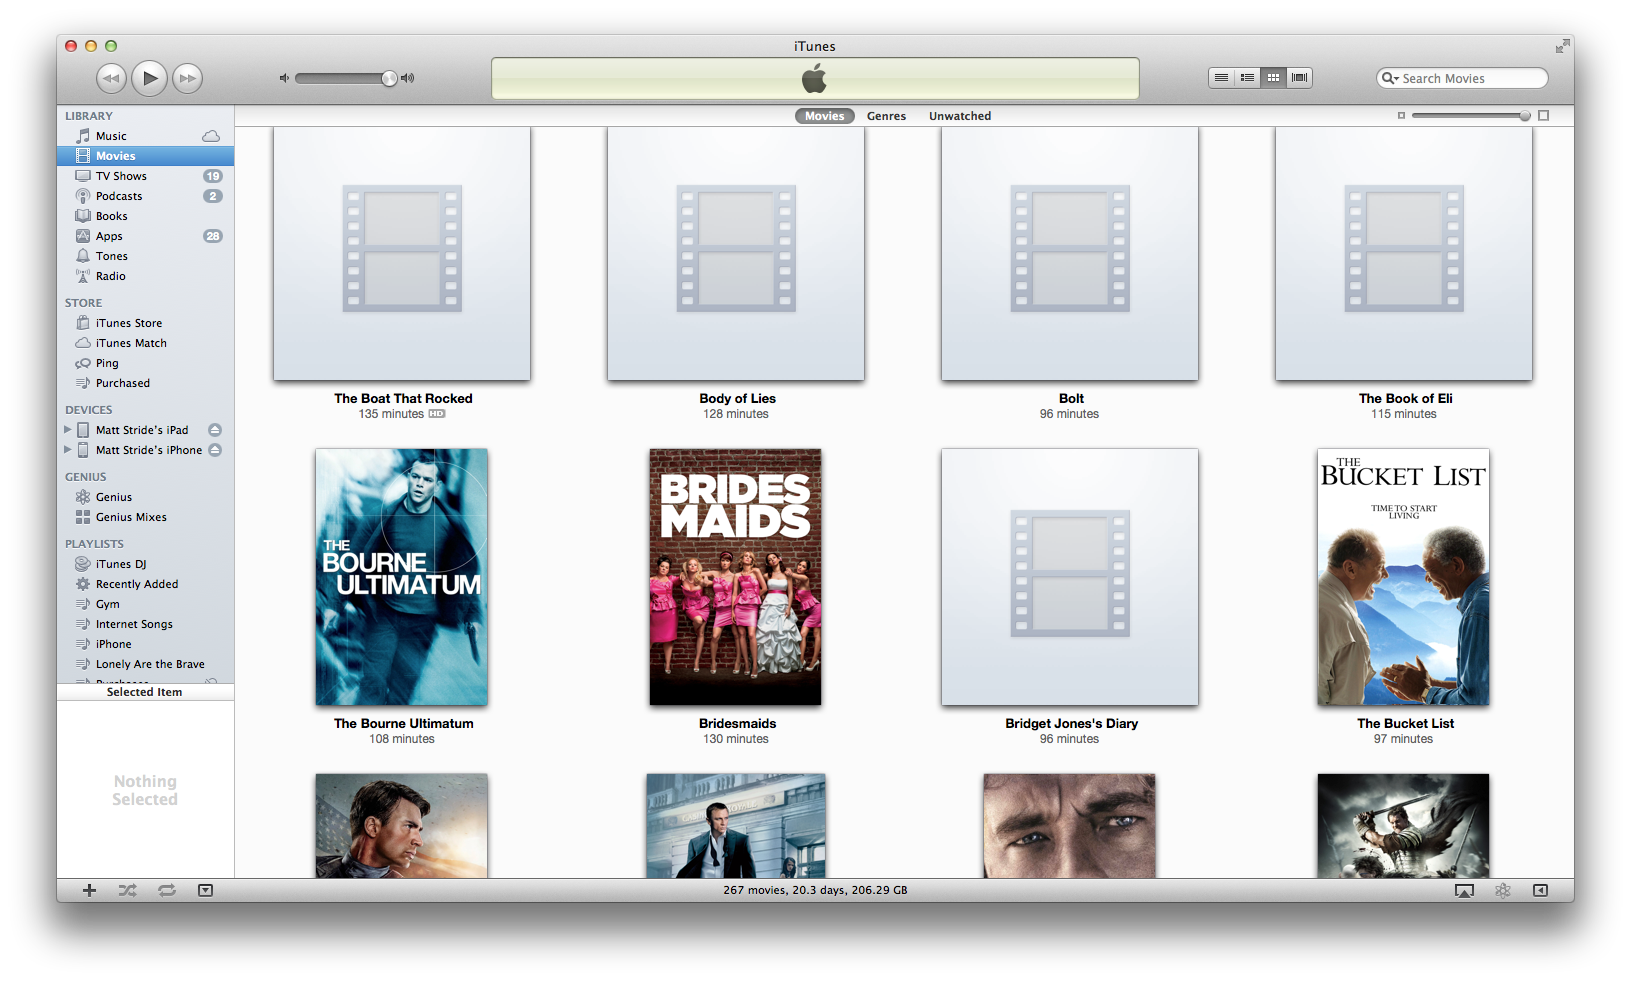Click the iCloud icon beside Music

pyautogui.click(x=211, y=136)
